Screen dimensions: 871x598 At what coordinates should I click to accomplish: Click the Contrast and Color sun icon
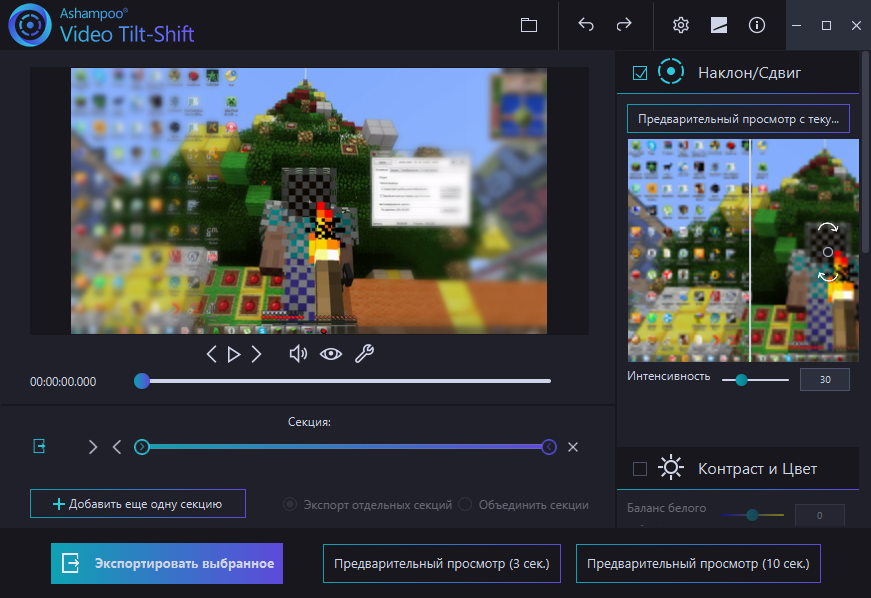tap(670, 468)
